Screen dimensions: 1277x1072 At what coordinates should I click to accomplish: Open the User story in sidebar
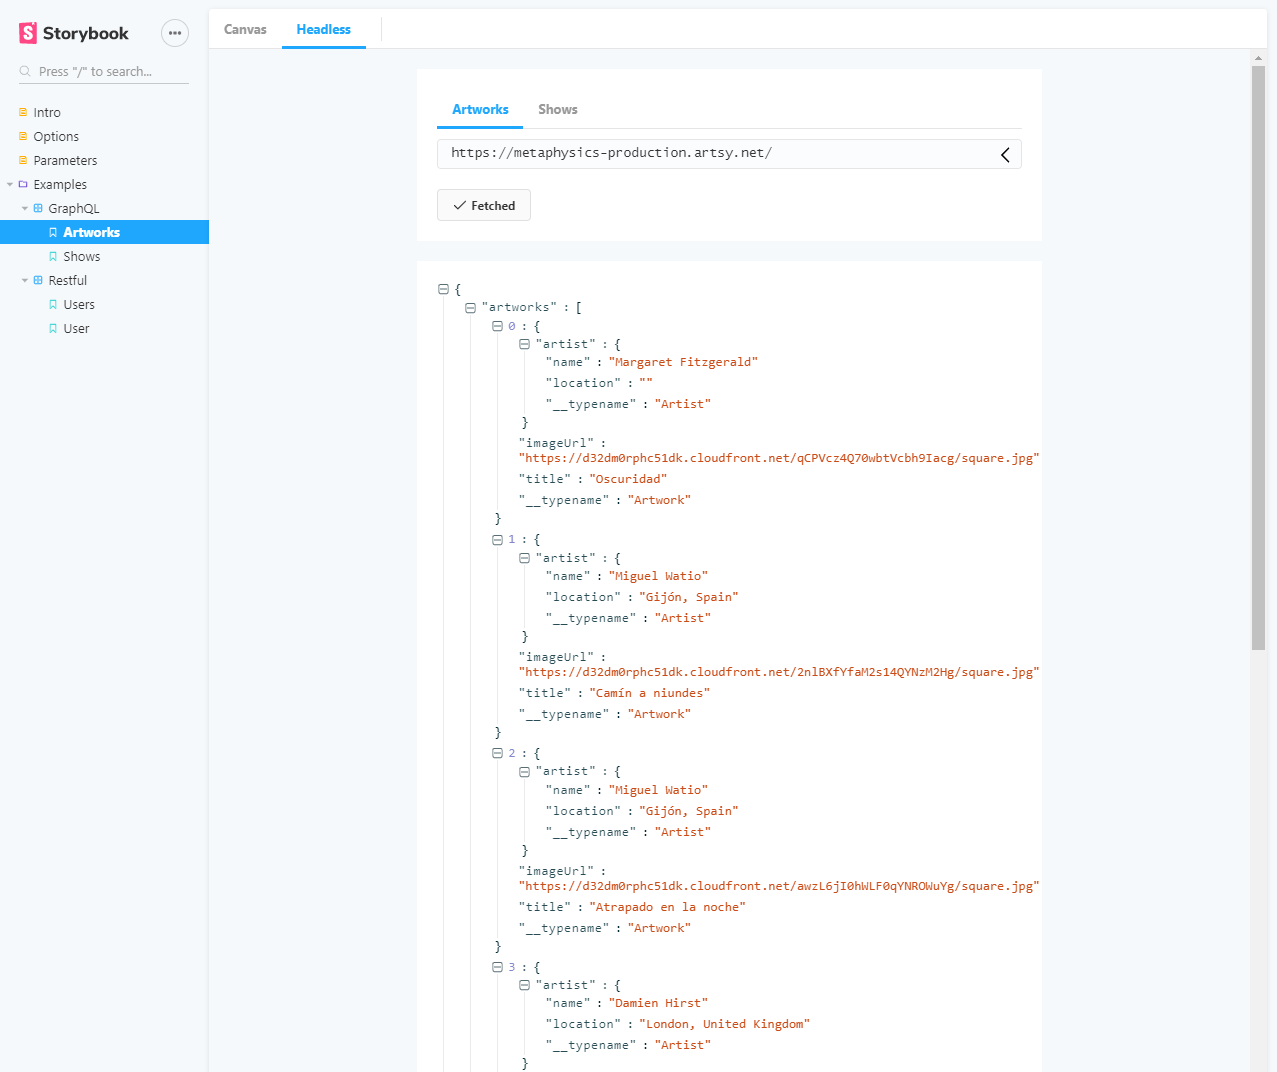pos(76,328)
